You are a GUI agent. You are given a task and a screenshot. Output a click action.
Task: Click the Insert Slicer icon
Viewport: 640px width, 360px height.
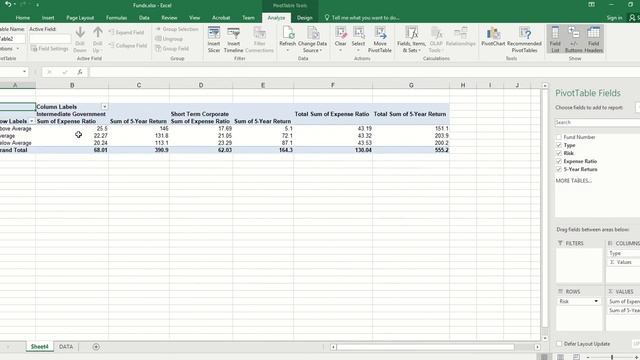pos(214,33)
